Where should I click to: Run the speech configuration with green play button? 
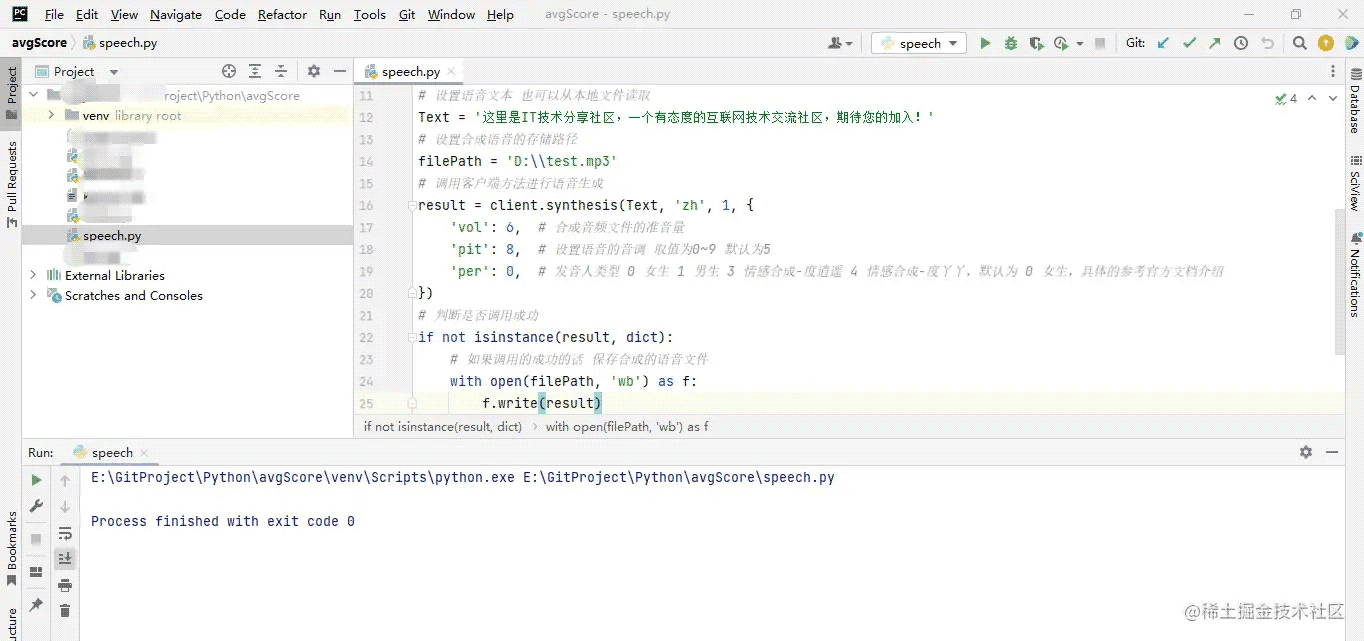[x=985, y=43]
